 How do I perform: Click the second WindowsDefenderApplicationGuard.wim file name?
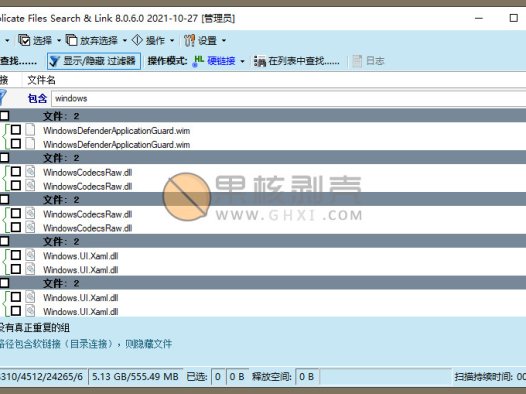coord(116,145)
